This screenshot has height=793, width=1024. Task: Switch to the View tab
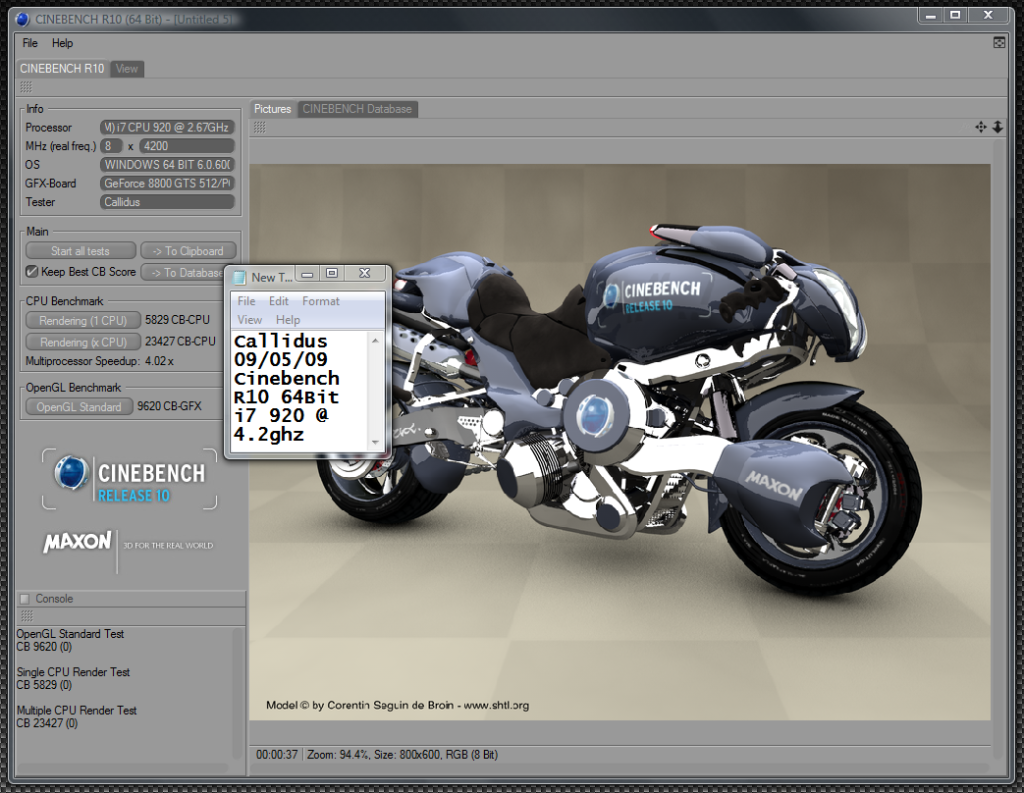(127, 69)
